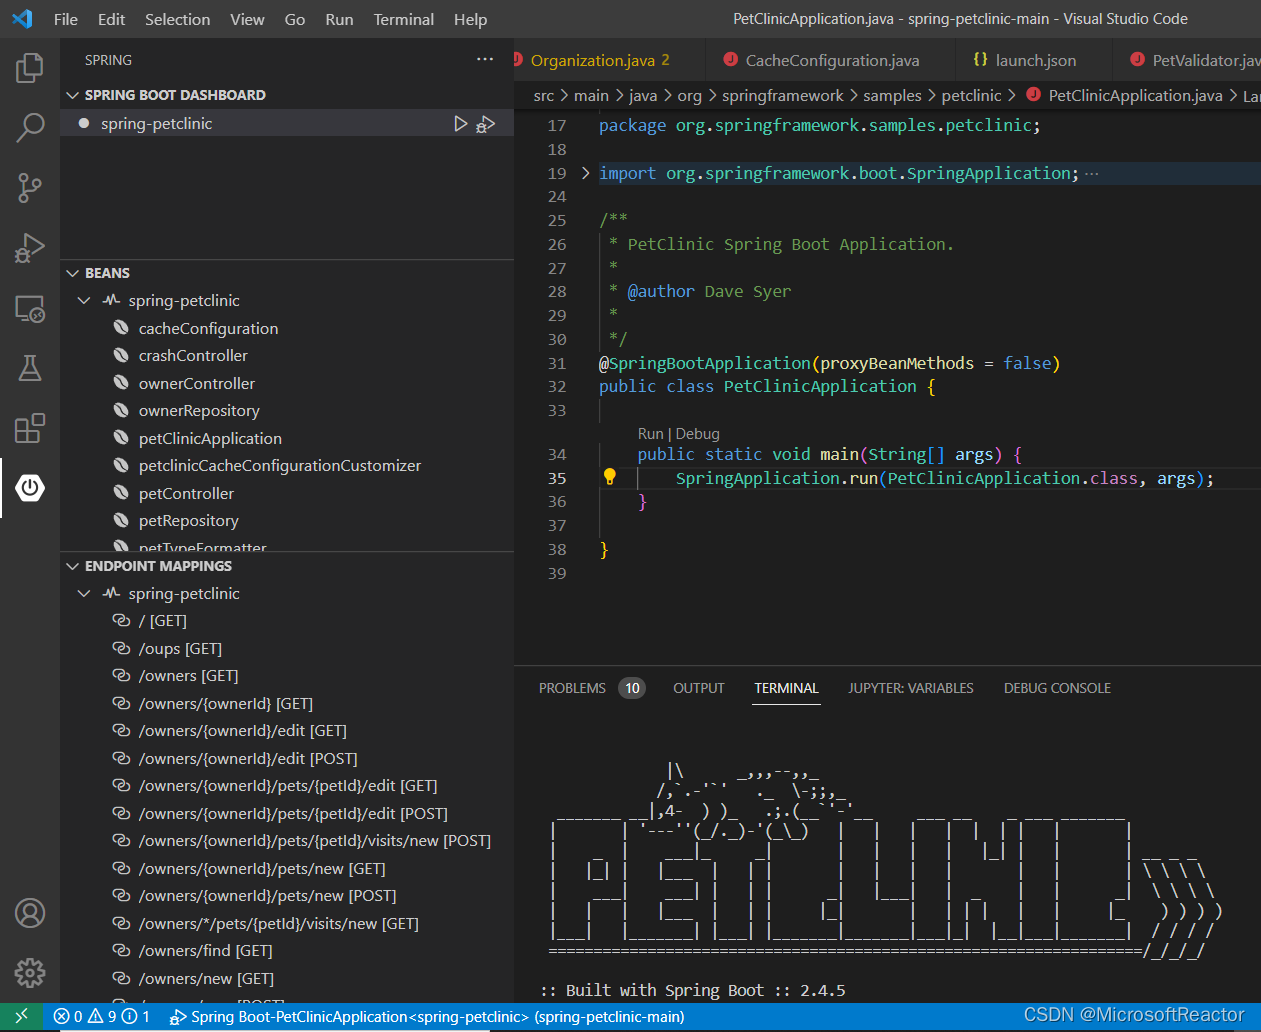This screenshot has width=1261, height=1032.
Task: Open the Search view in activity bar
Action: coord(30,127)
